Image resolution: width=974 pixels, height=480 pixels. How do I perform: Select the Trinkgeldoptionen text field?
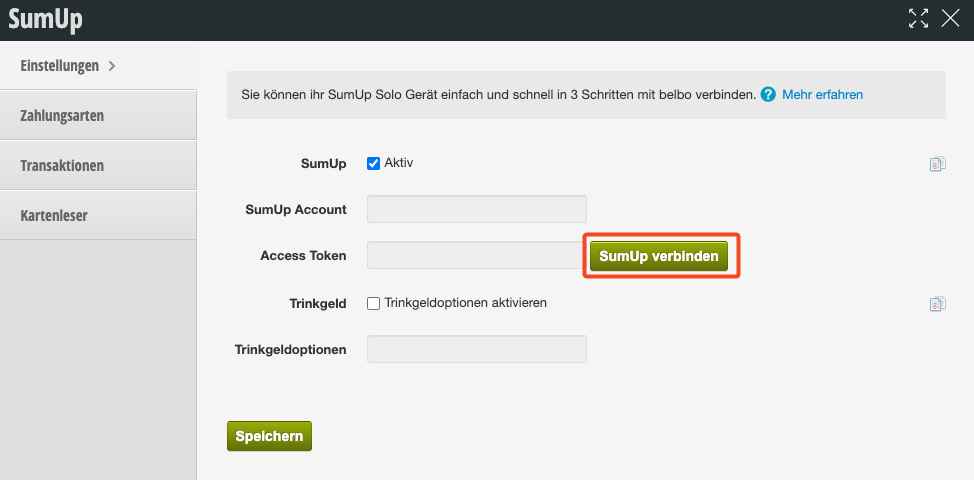(476, 349)
